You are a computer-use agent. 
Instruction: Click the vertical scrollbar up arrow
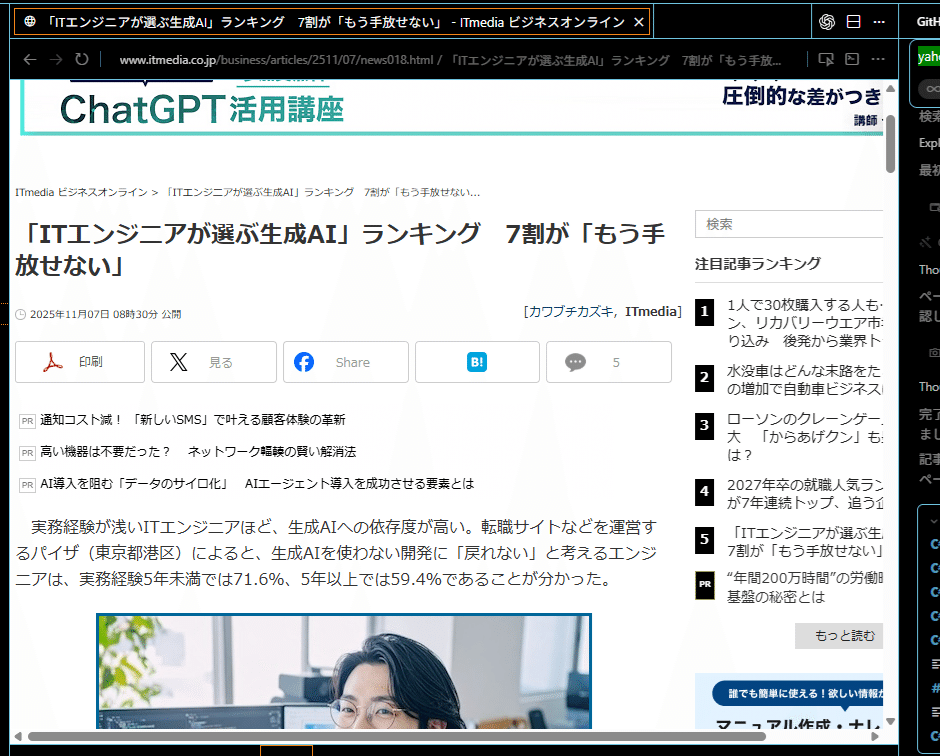tap(890, 89)
